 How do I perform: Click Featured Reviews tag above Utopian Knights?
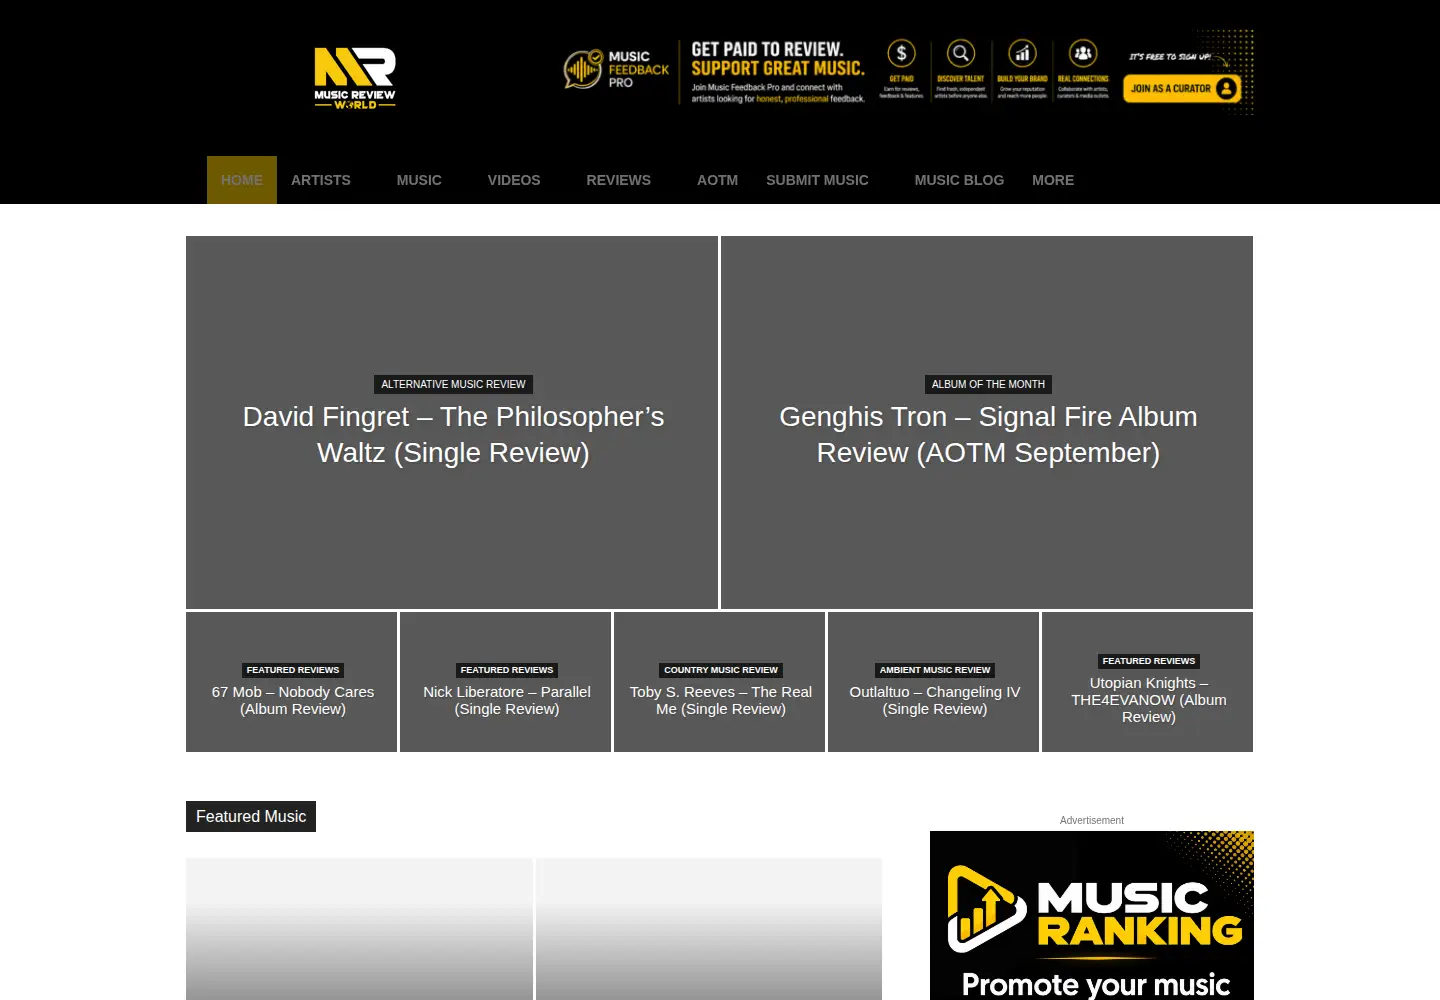(1149, 661)
